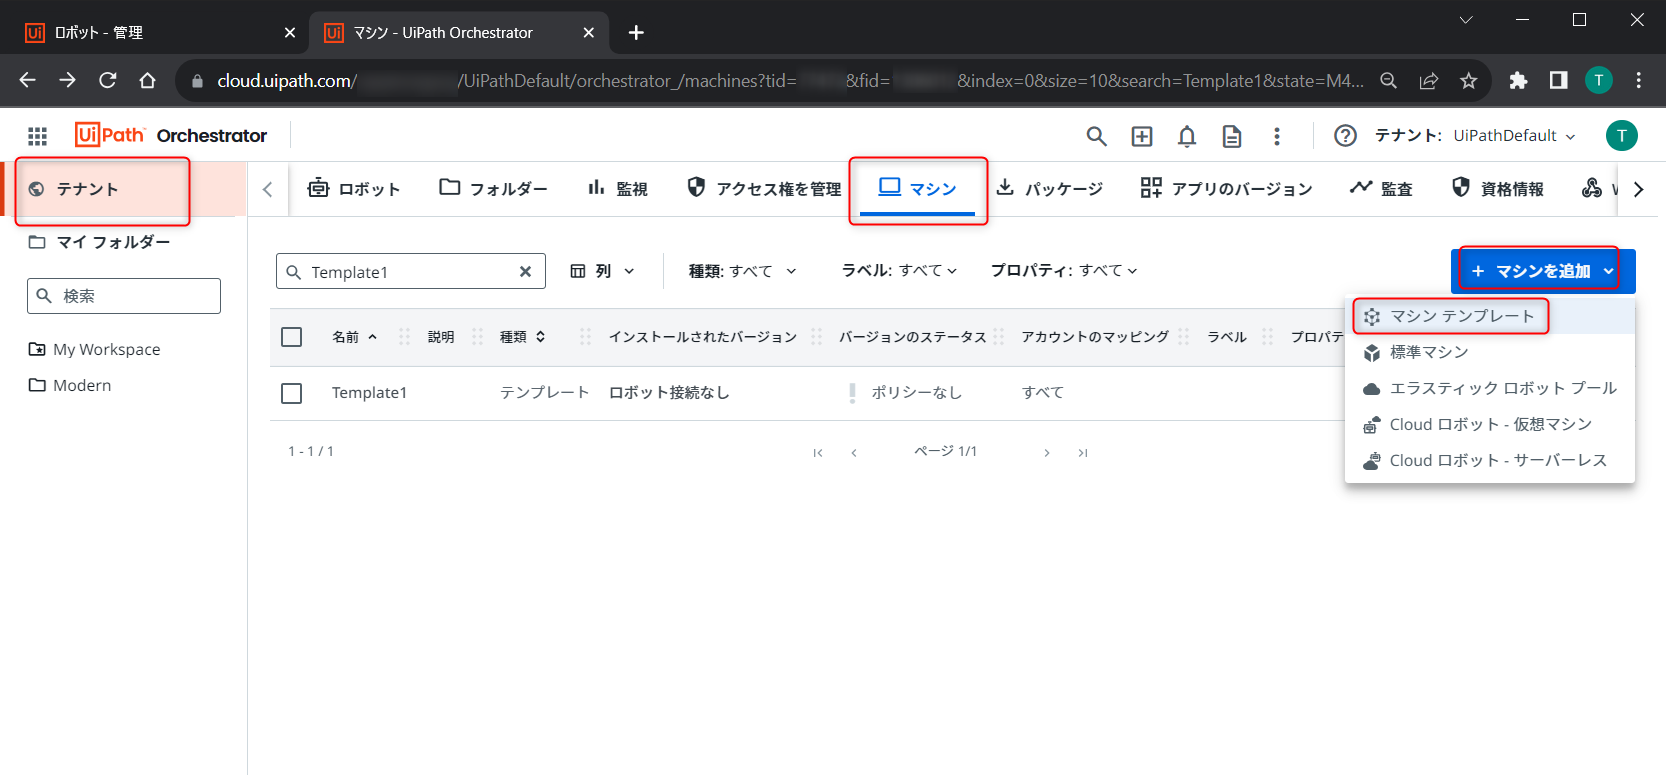This screenshot has width=1666, height=775.
Task: Open the app launcher grid icon
Action: [x=37, y=136]
